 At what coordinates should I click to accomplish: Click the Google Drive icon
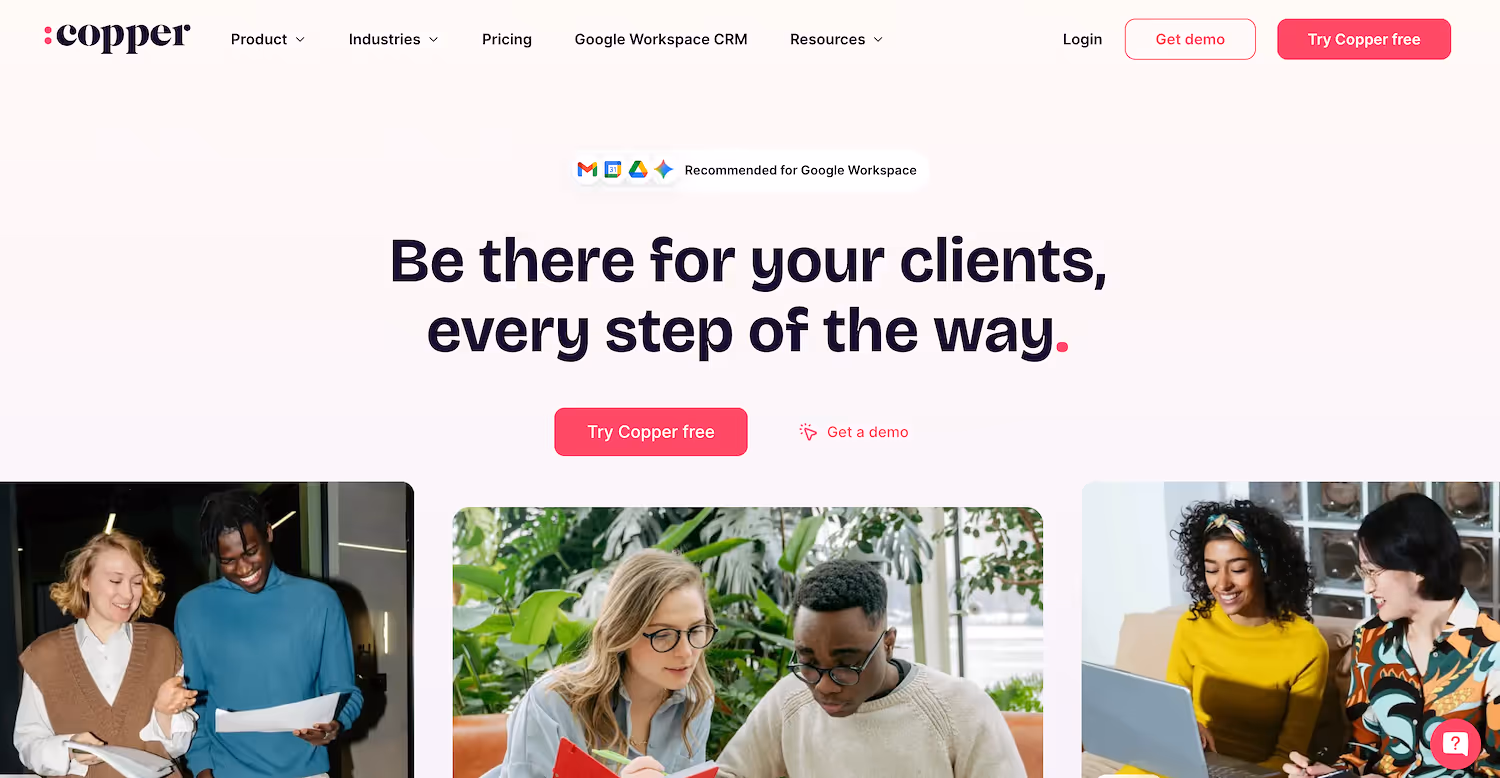pos(638,170)
